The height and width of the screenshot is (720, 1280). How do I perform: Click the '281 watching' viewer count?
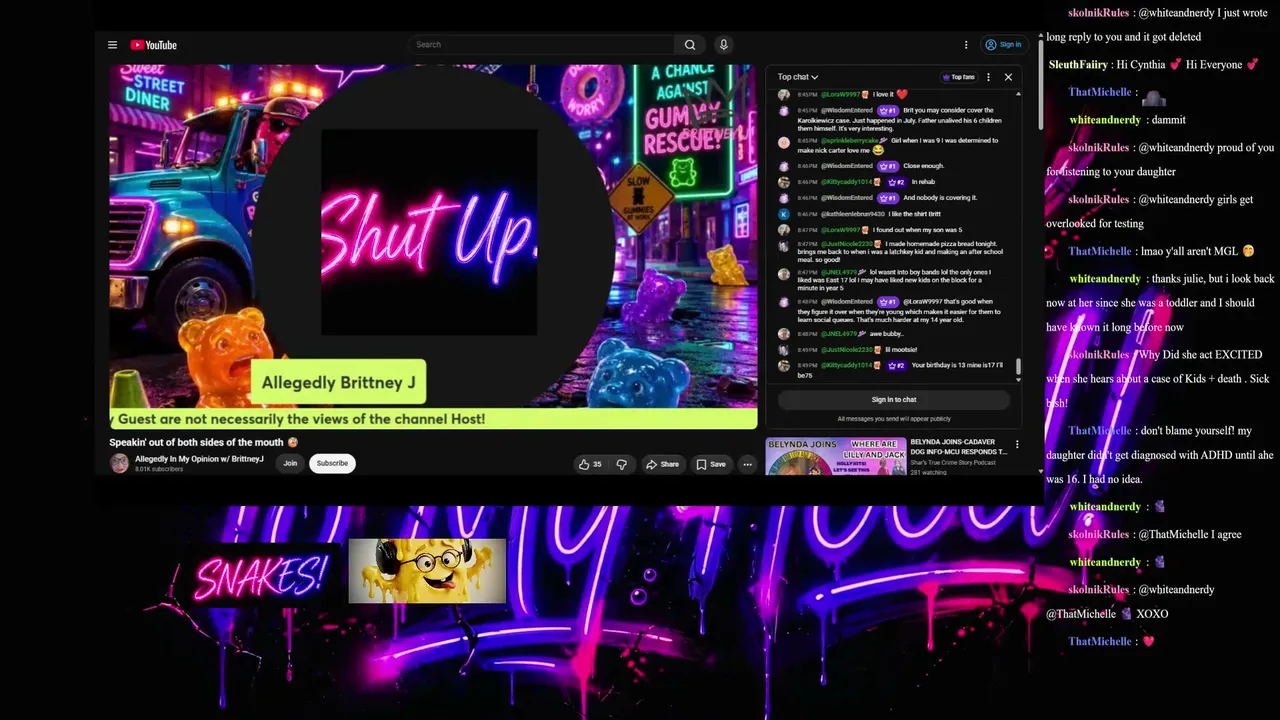[928, 472]
